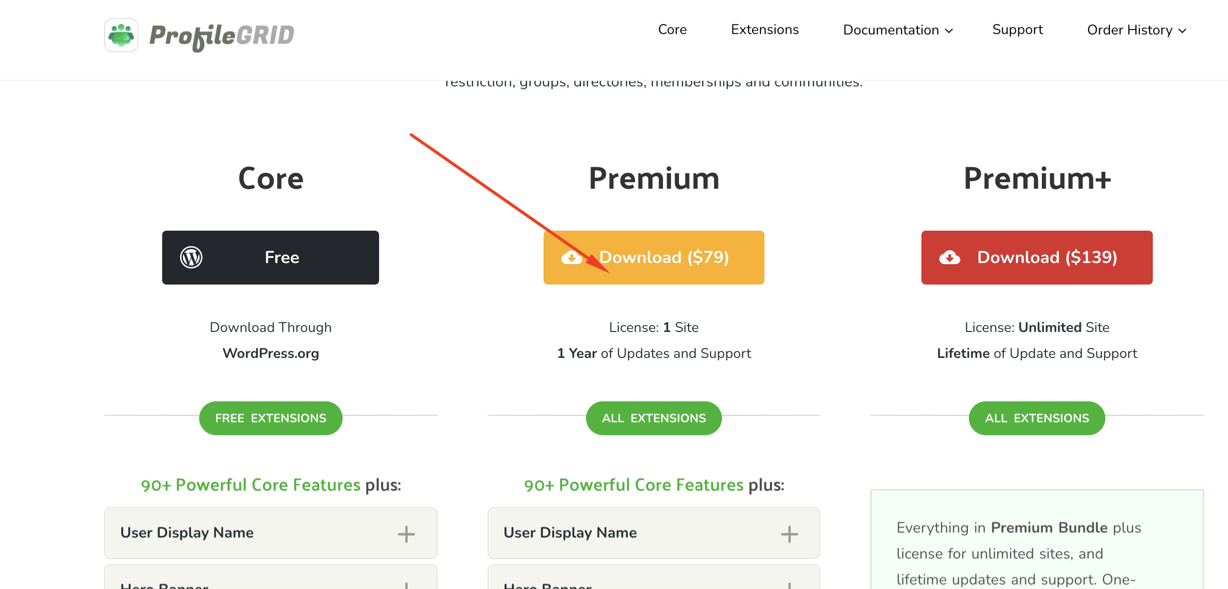Open the Documentation dropdown menu
The height and width of the screenshot is (589, 1228).
click(897, 30)
